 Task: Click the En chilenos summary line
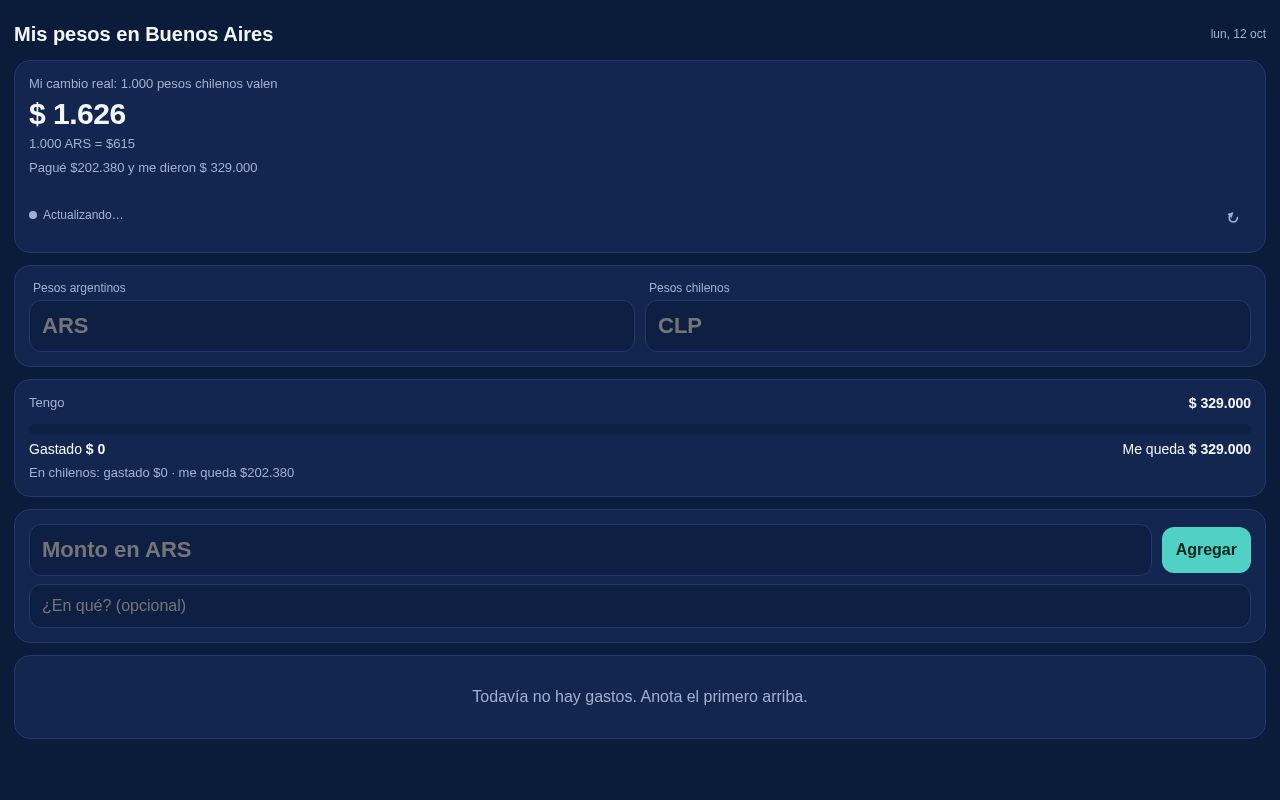pyautogui.click(x=162, y=473)
